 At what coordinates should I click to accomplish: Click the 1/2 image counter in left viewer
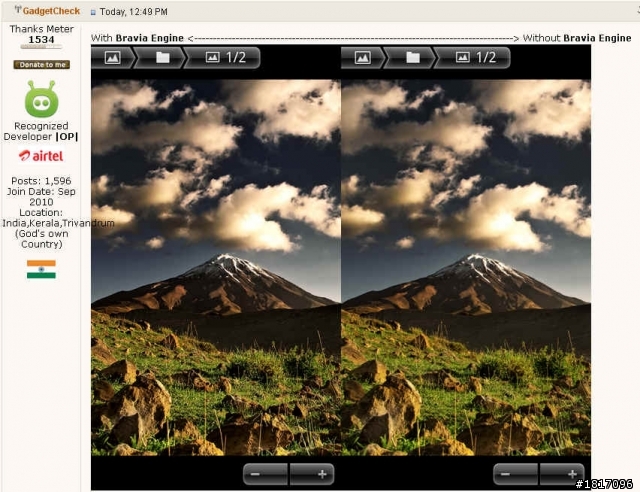pyautogui.click(x=224, y=58)
